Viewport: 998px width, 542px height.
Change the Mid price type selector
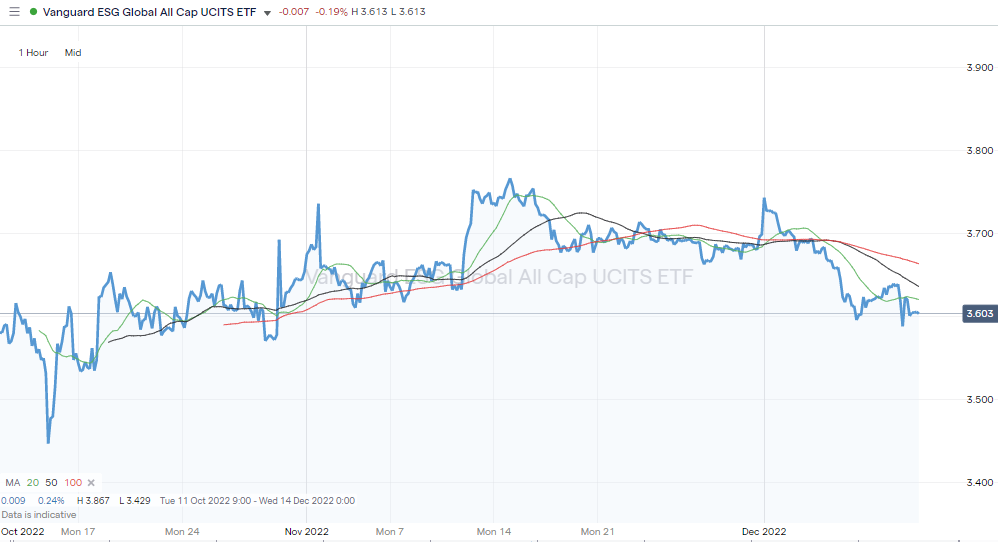point(73,52)
